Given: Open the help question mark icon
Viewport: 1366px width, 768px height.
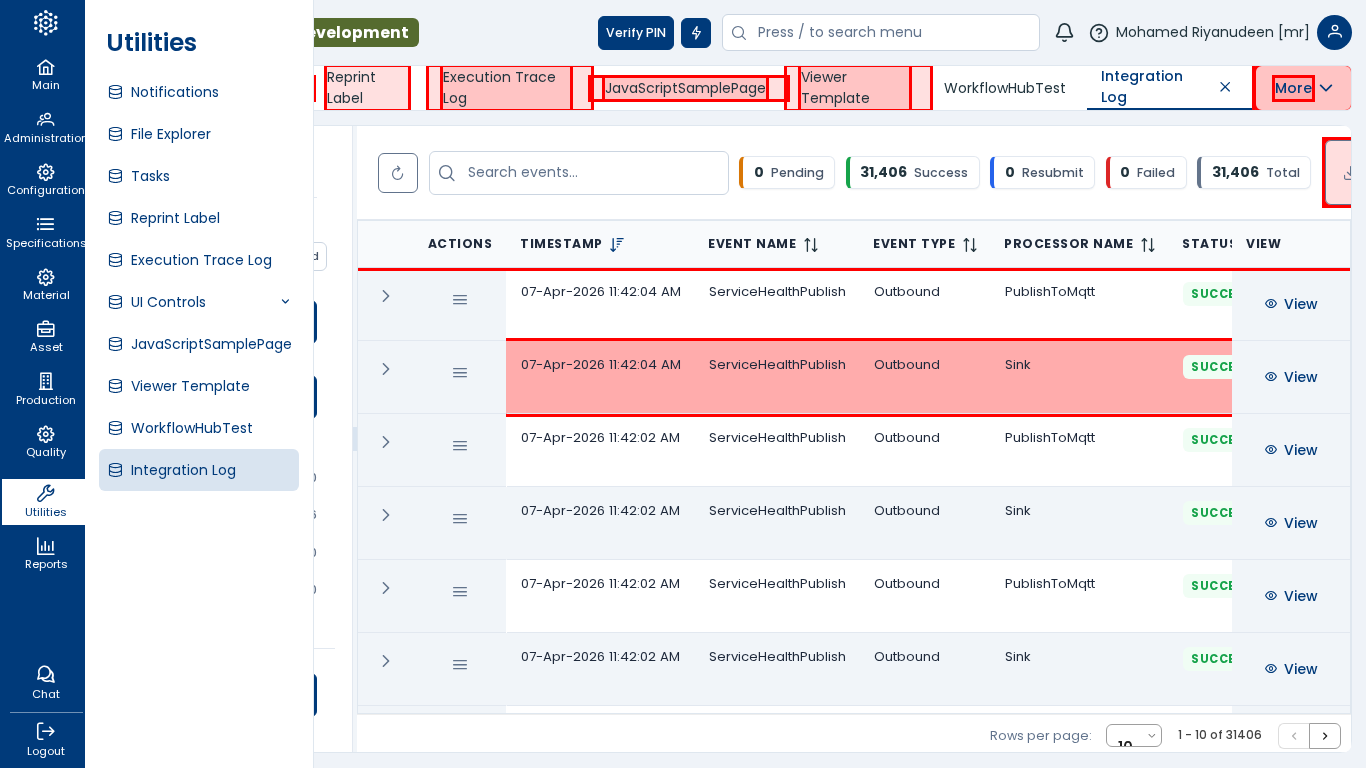Looking at the screenshot, I should (x=1098, y=33).
